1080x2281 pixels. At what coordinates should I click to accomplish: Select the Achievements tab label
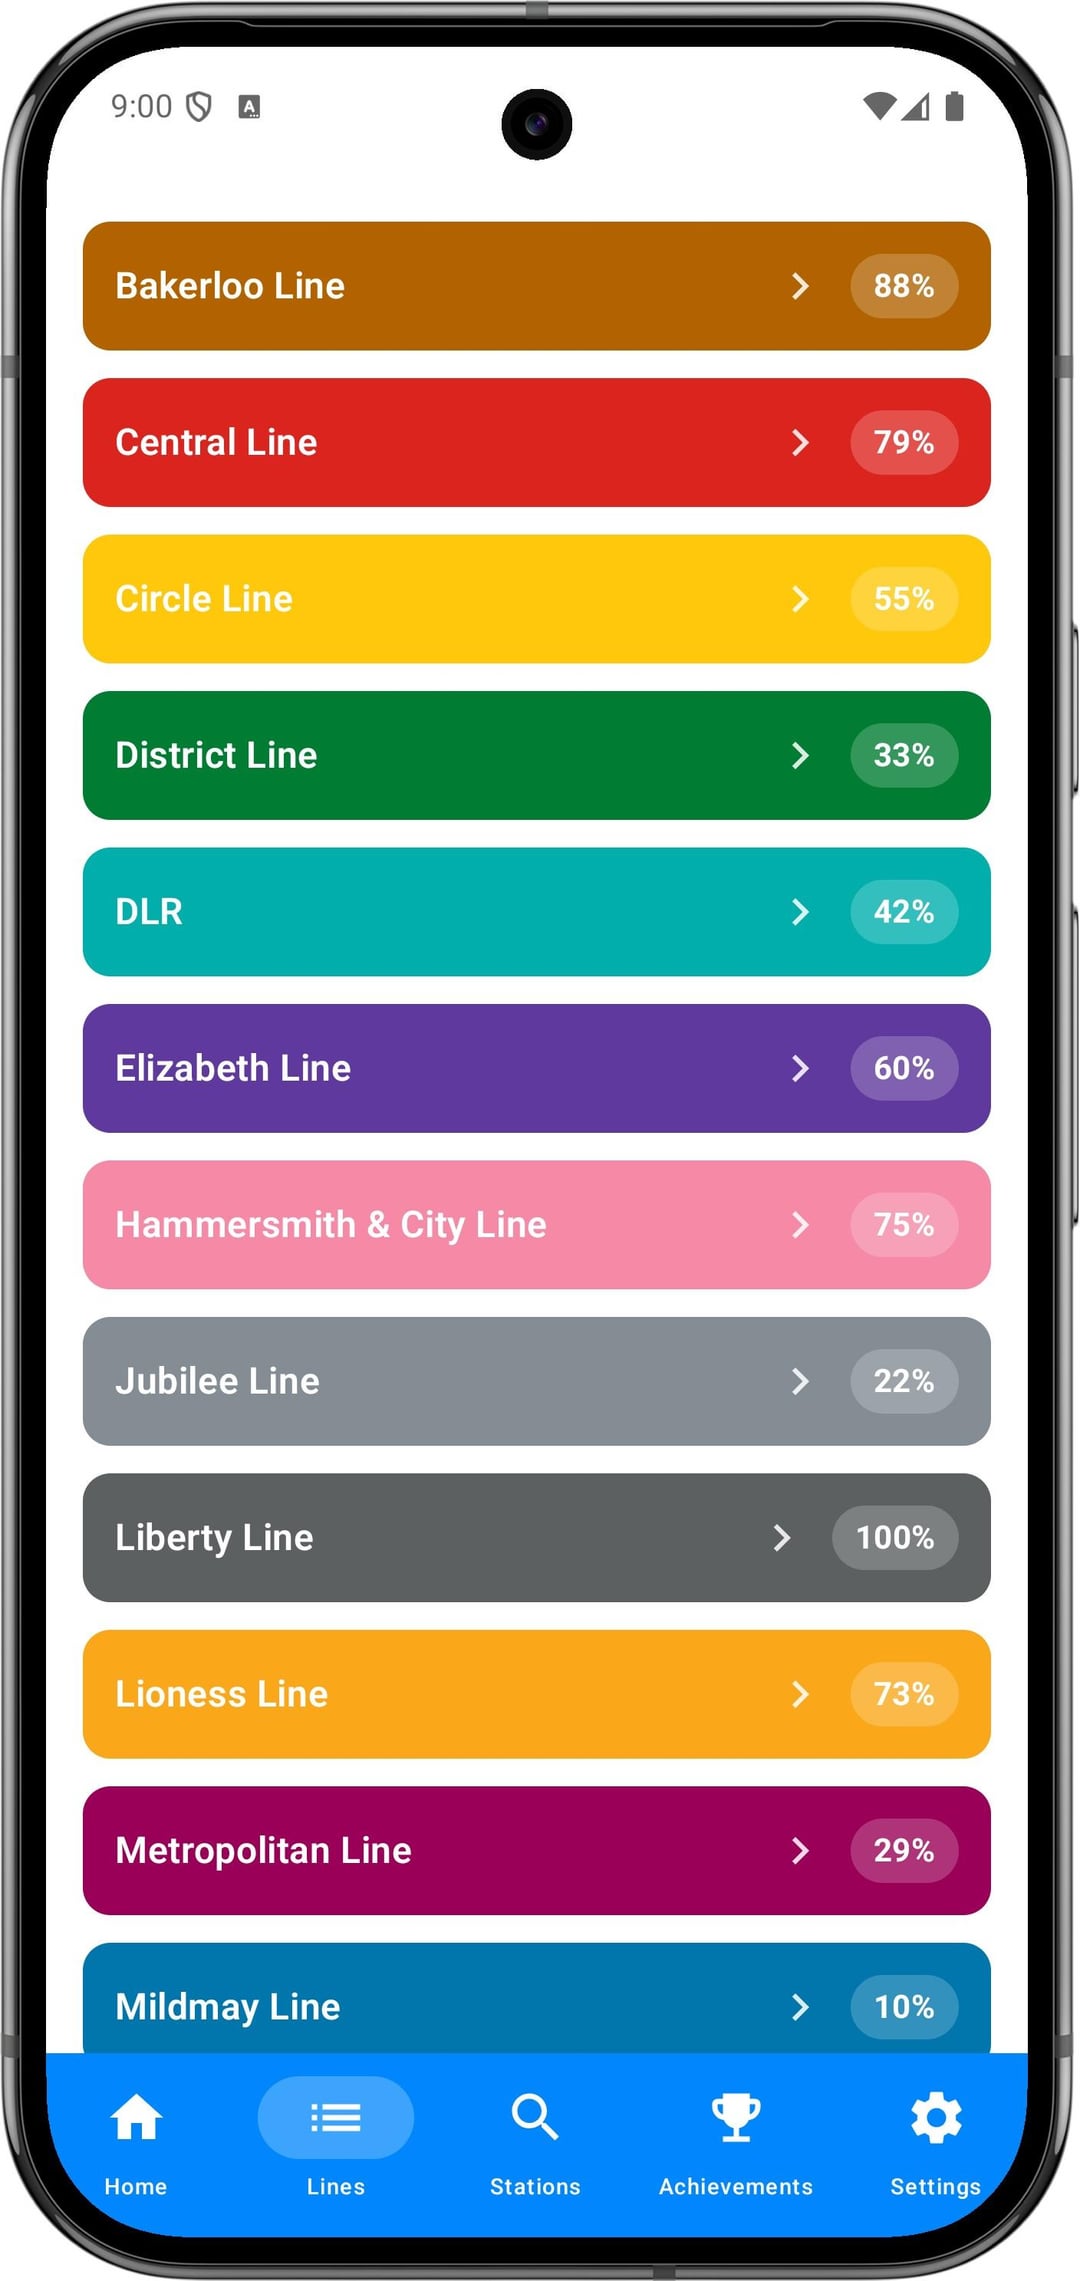[736, 2187]
